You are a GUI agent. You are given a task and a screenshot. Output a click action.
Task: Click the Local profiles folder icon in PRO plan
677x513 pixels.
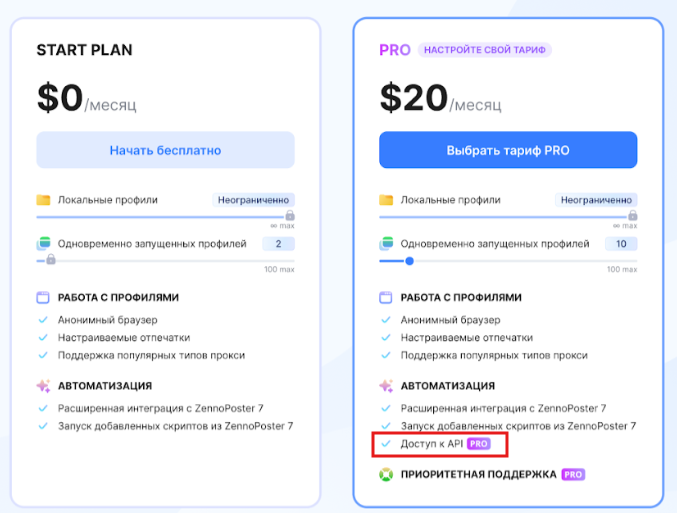(x=386, y=200)
